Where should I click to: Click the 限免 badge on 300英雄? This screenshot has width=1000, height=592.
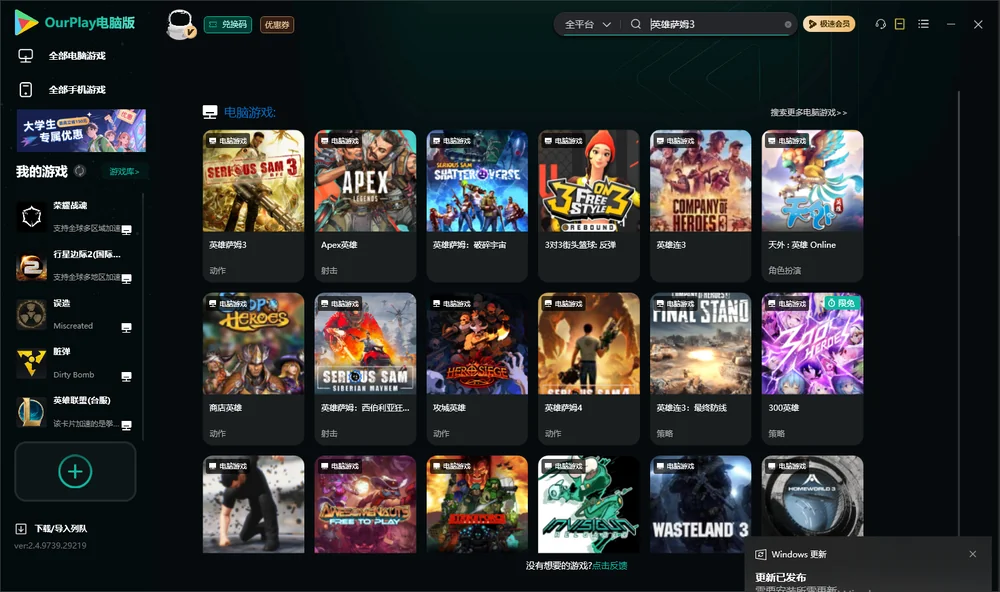pyautogui.click(x=842, y=303)
